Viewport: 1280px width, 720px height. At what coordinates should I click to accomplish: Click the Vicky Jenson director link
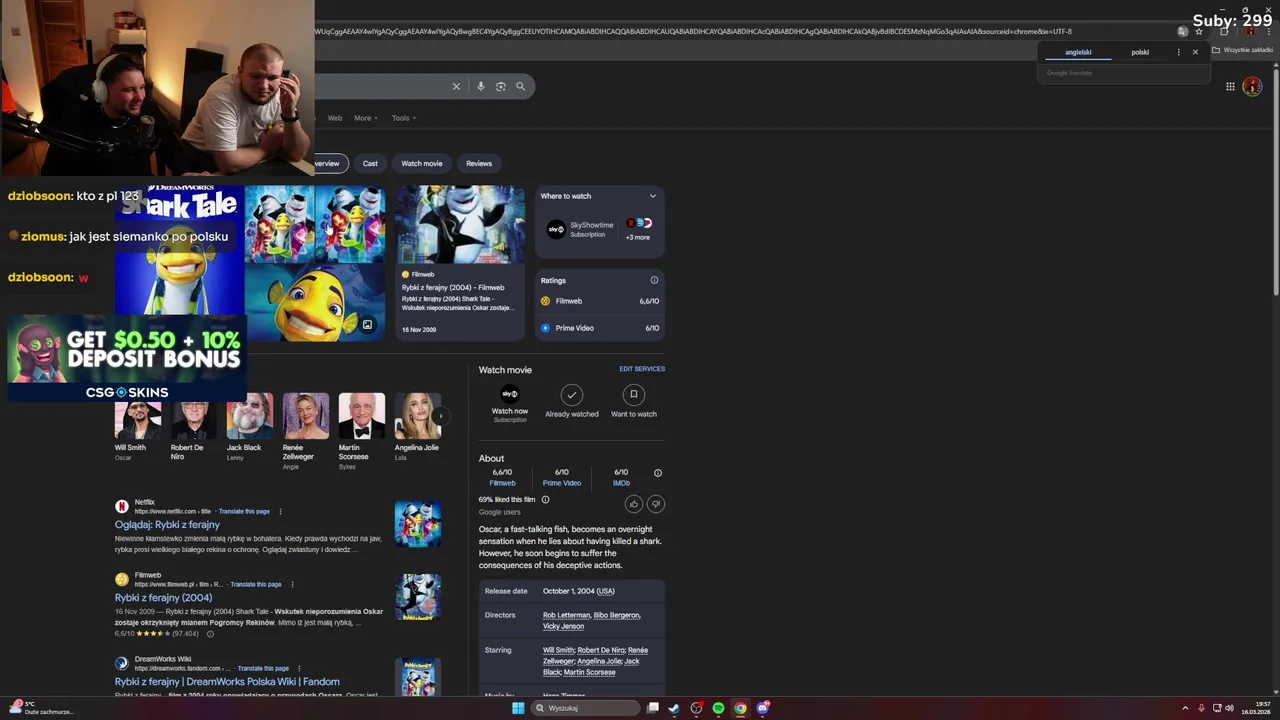click(x=563, y=626)
